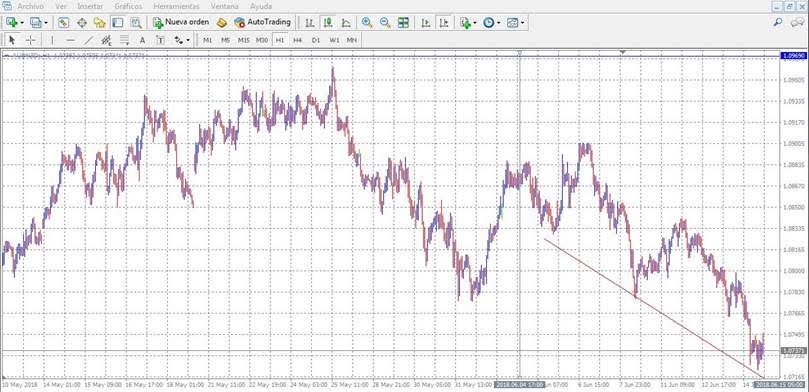Toggle the Strategy Tester panel
809x392 pixels.
(x=136, y=23)
